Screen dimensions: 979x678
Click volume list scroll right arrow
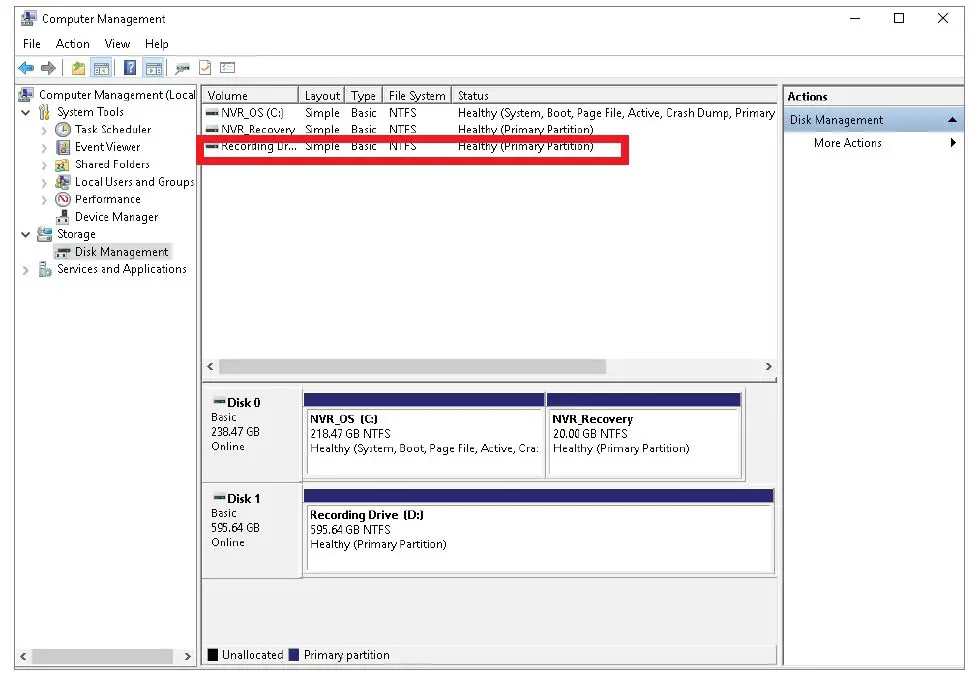(x=769, y=366)
